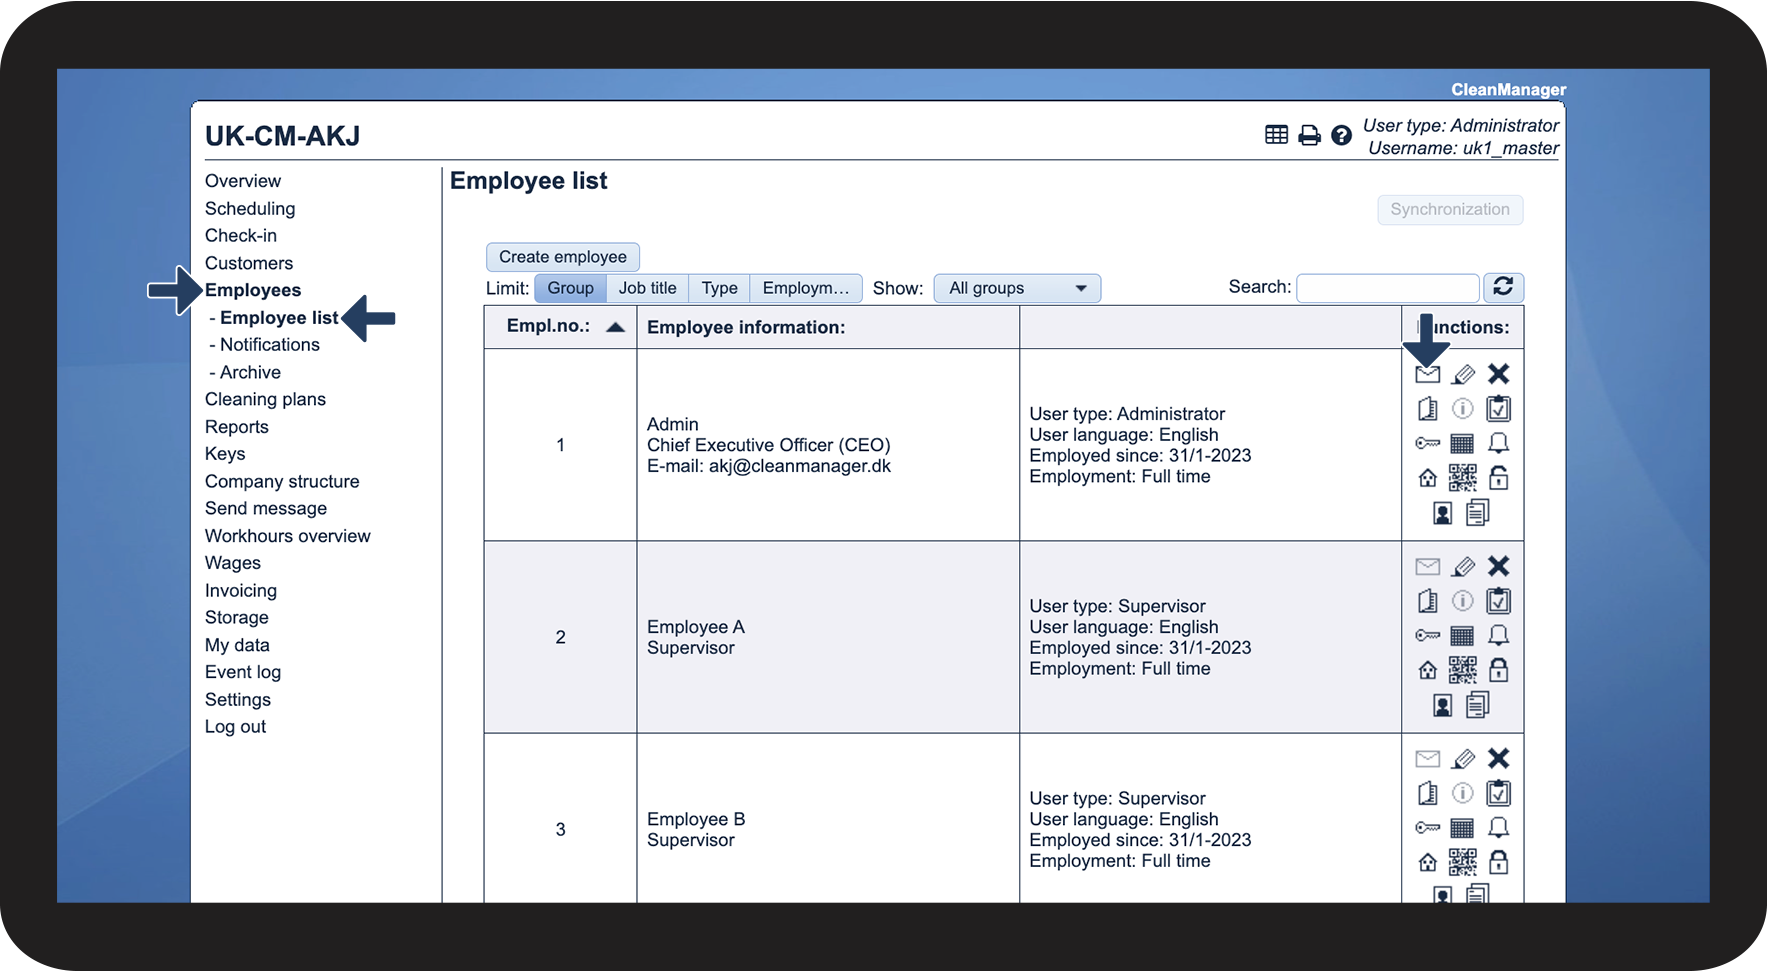Open Customers in the sidebar
1767x971 pixels.
click(x=249, y=263)
